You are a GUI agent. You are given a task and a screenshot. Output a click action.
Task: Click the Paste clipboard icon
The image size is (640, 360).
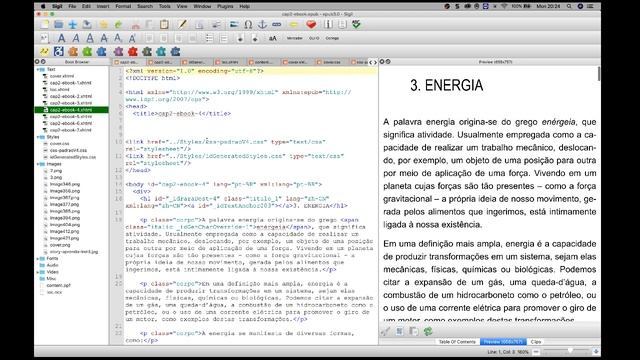pyautogui.click(x=164, y=24)
